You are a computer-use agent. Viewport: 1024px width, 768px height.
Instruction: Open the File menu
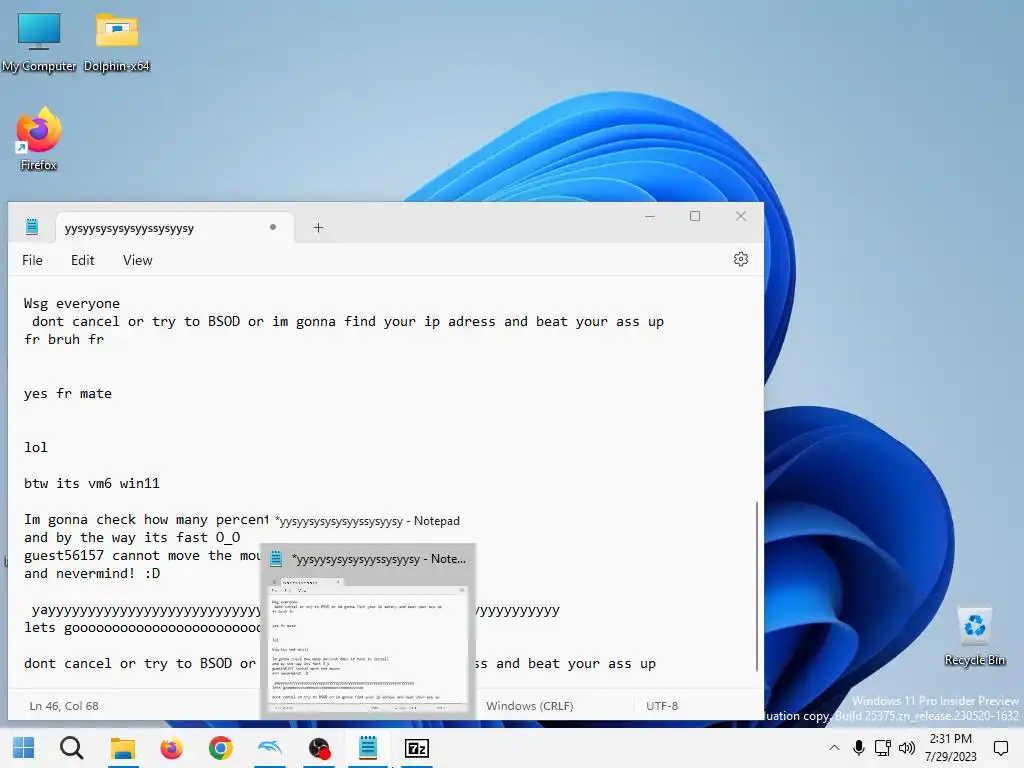click(x=32, y=260)
